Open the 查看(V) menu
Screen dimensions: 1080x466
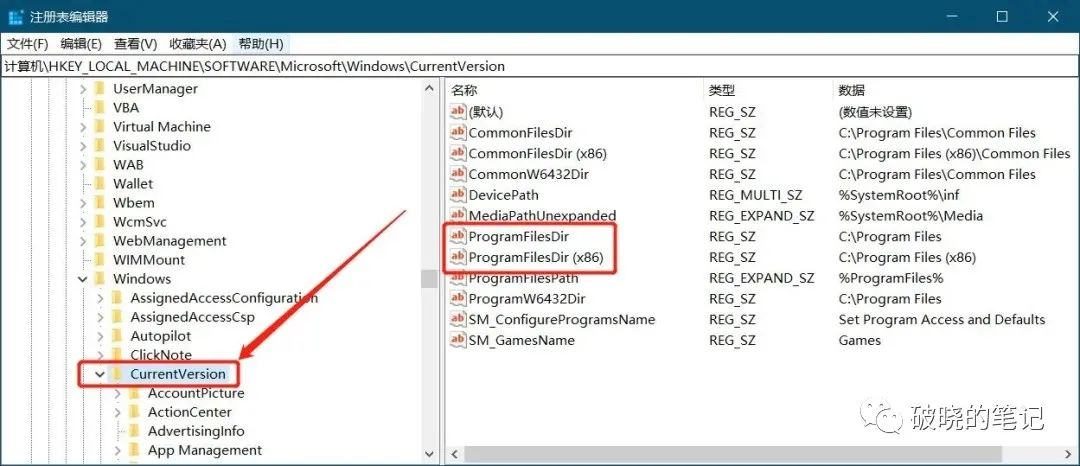[x=136, y=44]
